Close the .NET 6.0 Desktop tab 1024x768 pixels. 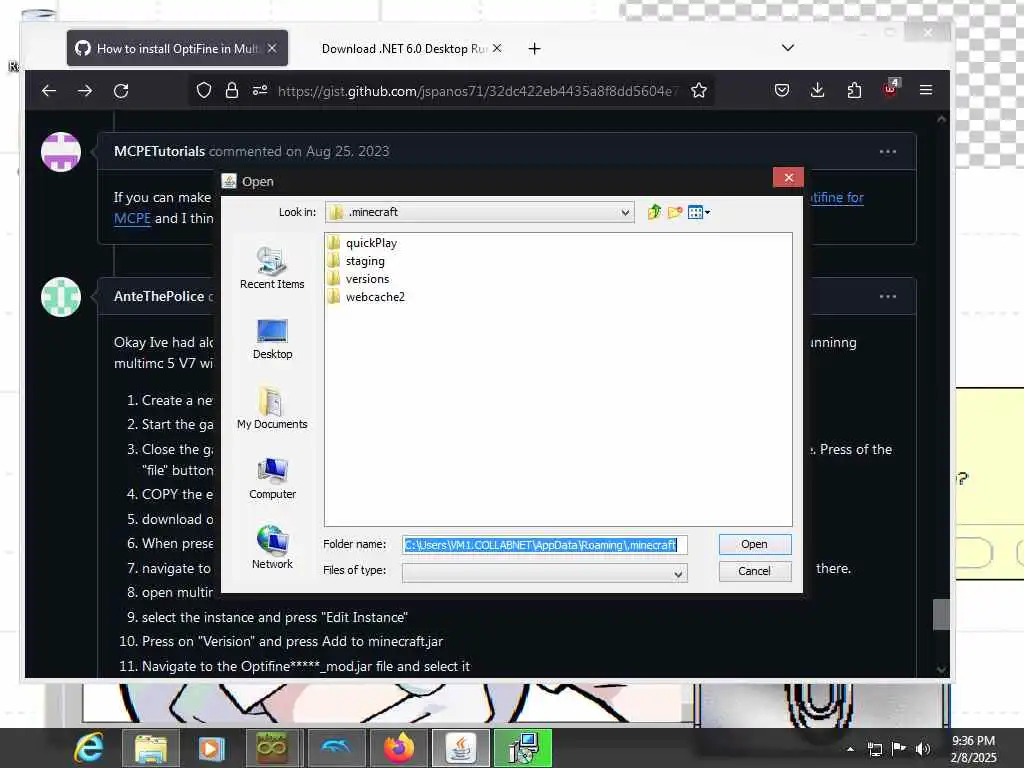(x=497, y=48)
